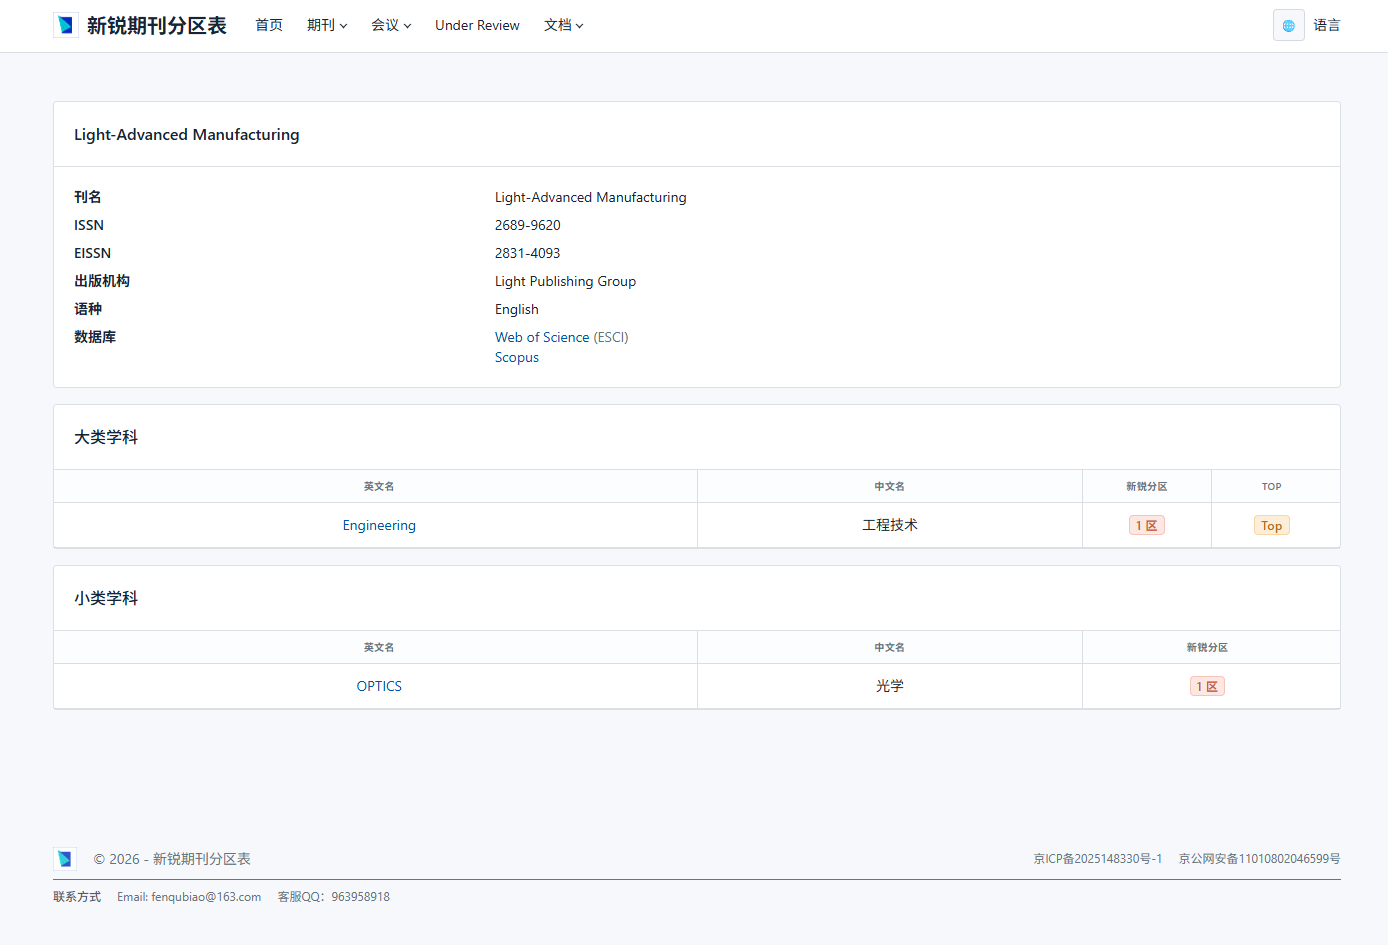Screen dimensions: 1388x945
Task: Open the Under Review page
Action: pos(477,25)
